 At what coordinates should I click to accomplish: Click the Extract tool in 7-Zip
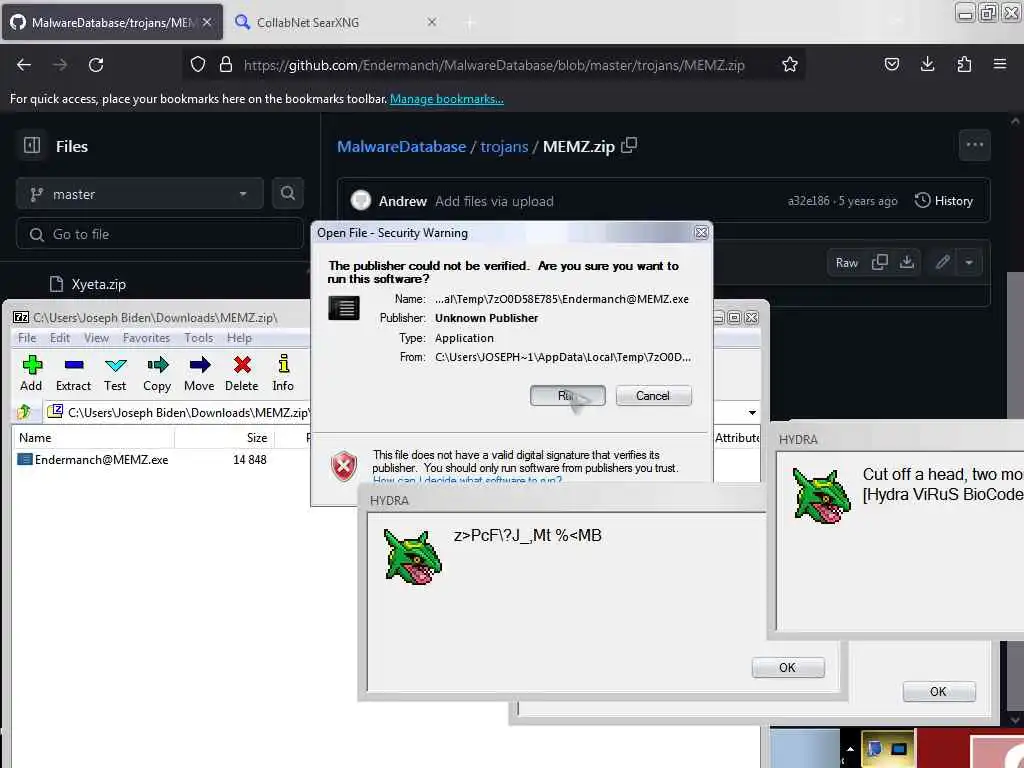point(73,373)
